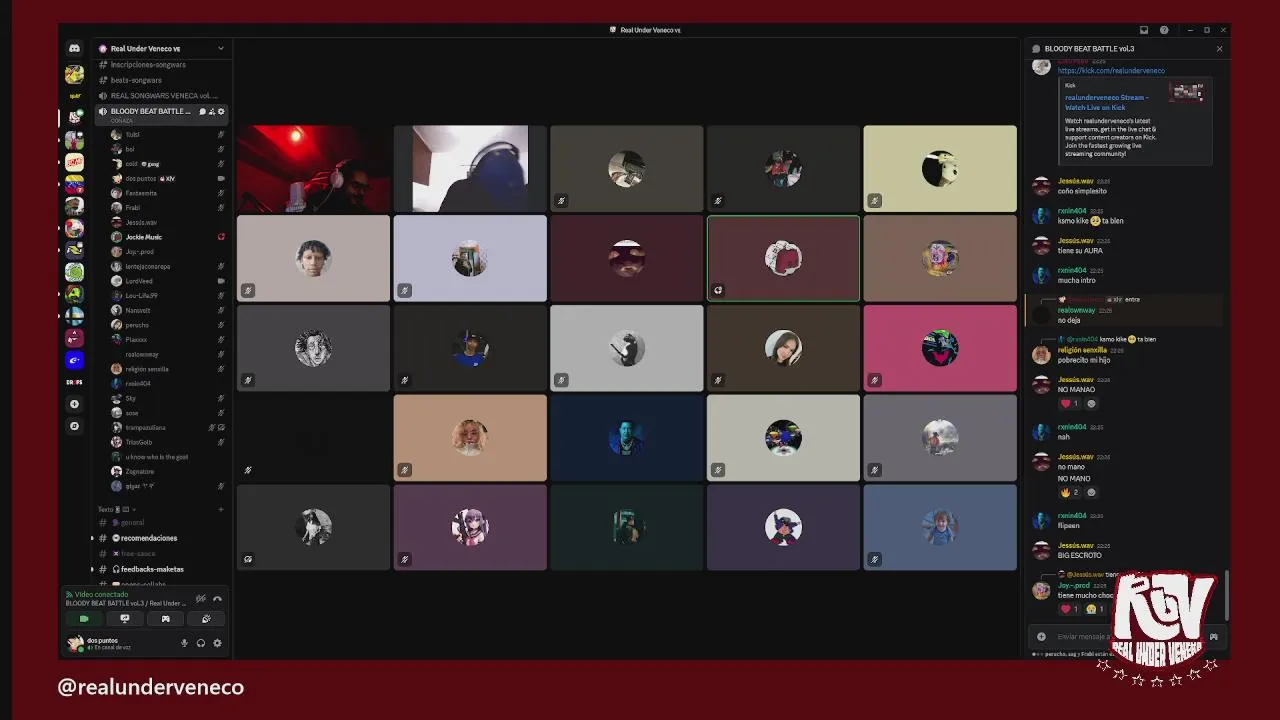Add reaction to NO MANAO message
This screenshot has height=720, width=1280.
(1091, 404)
